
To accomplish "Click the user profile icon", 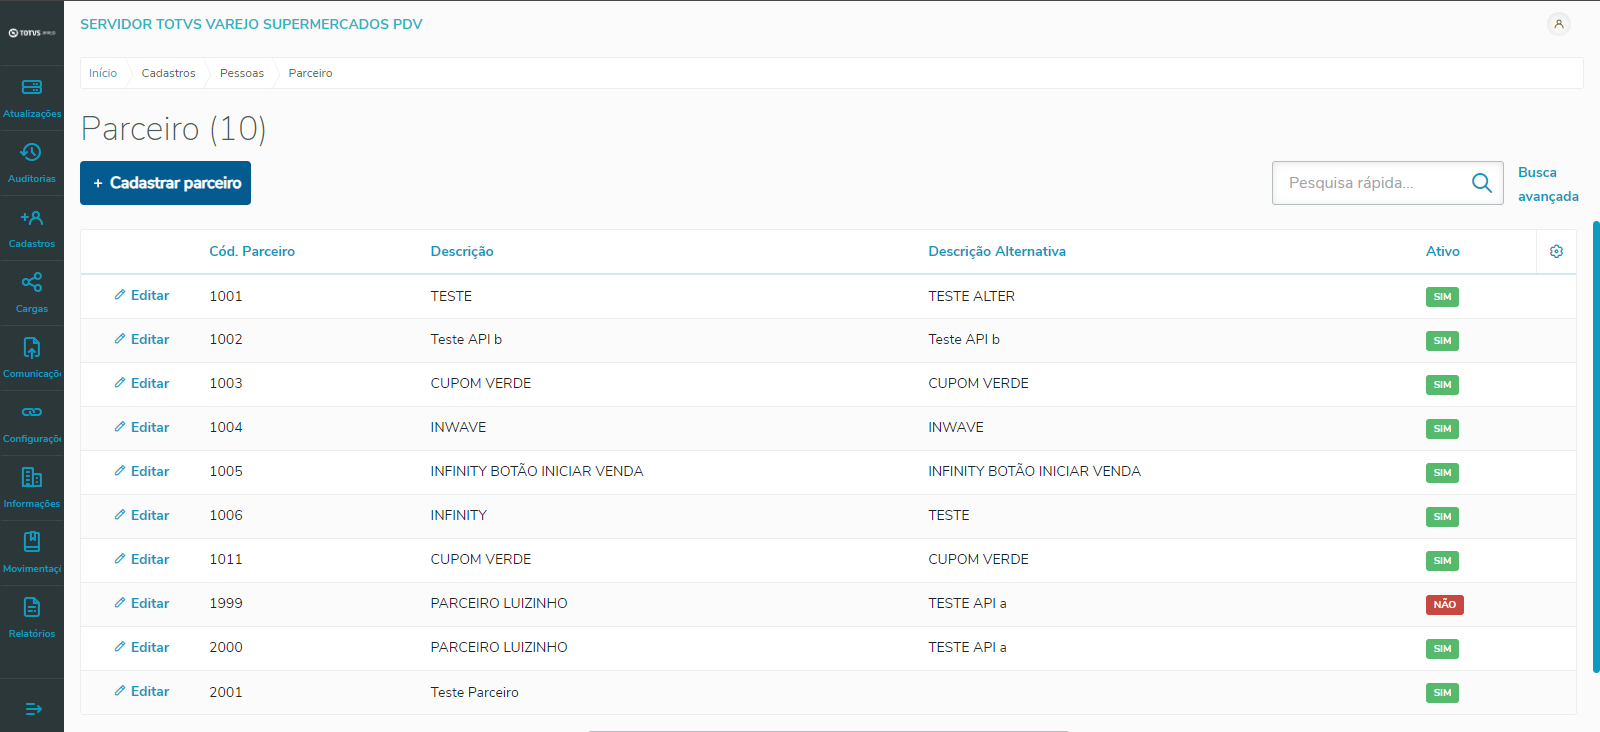I will [x=1558, y=24].
